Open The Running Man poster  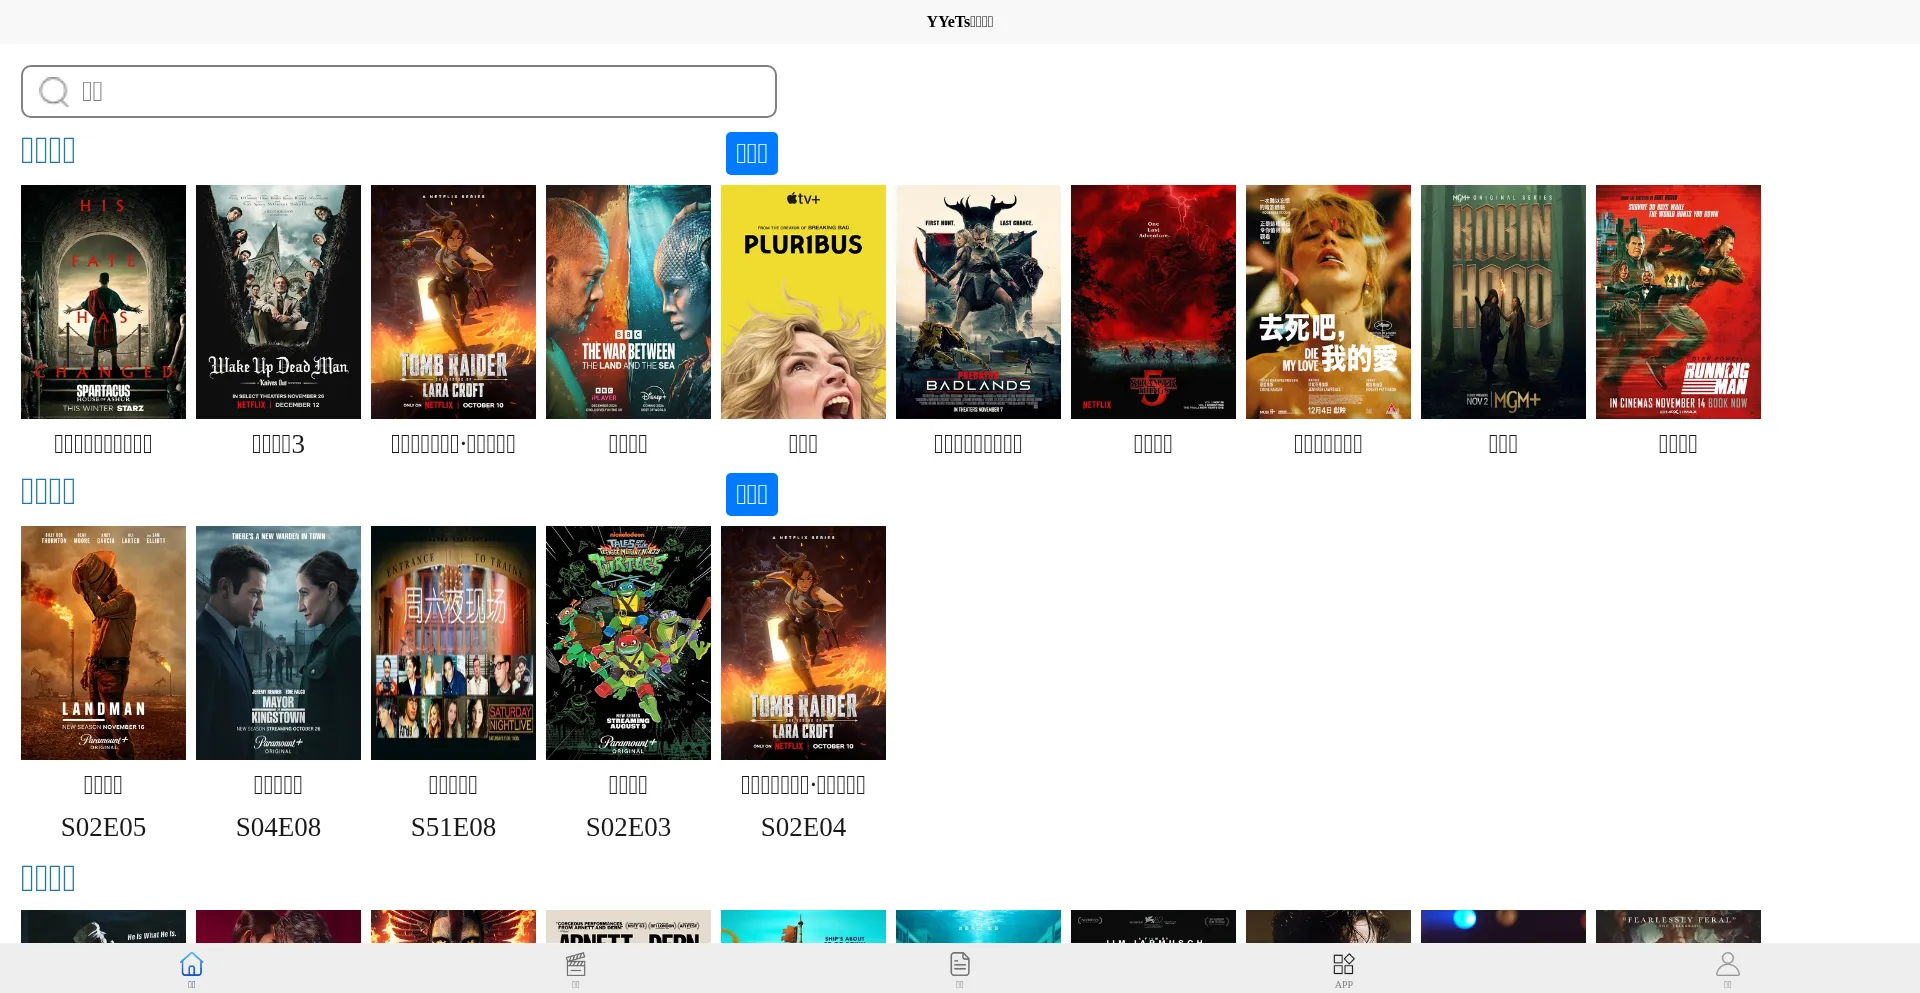[x=1678, y=301]
